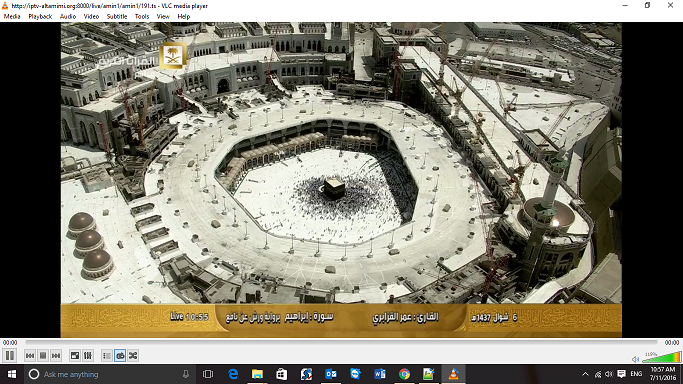Stop playback with the stop button

click(x=43, y=356)
